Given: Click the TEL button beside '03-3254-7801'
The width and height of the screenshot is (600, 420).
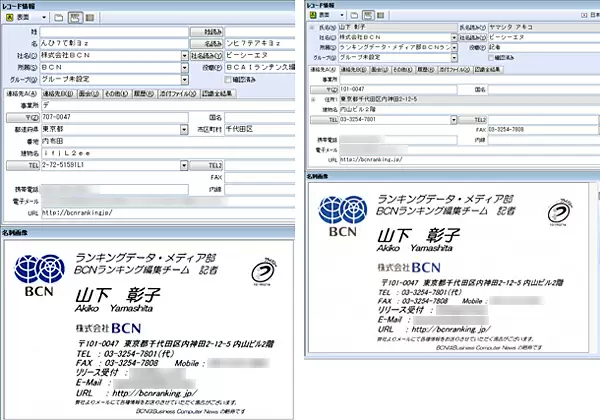Looking at the screenshot, I should (x=324, y=120).
